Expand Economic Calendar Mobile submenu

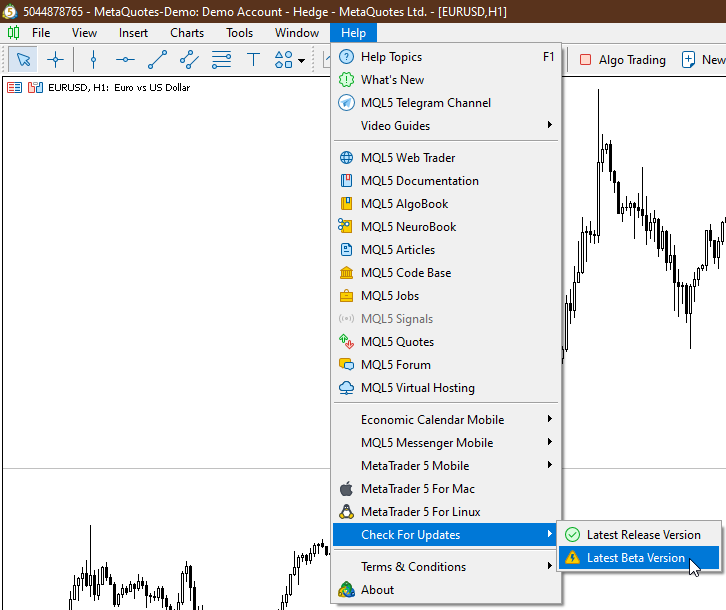click(446, 420)
